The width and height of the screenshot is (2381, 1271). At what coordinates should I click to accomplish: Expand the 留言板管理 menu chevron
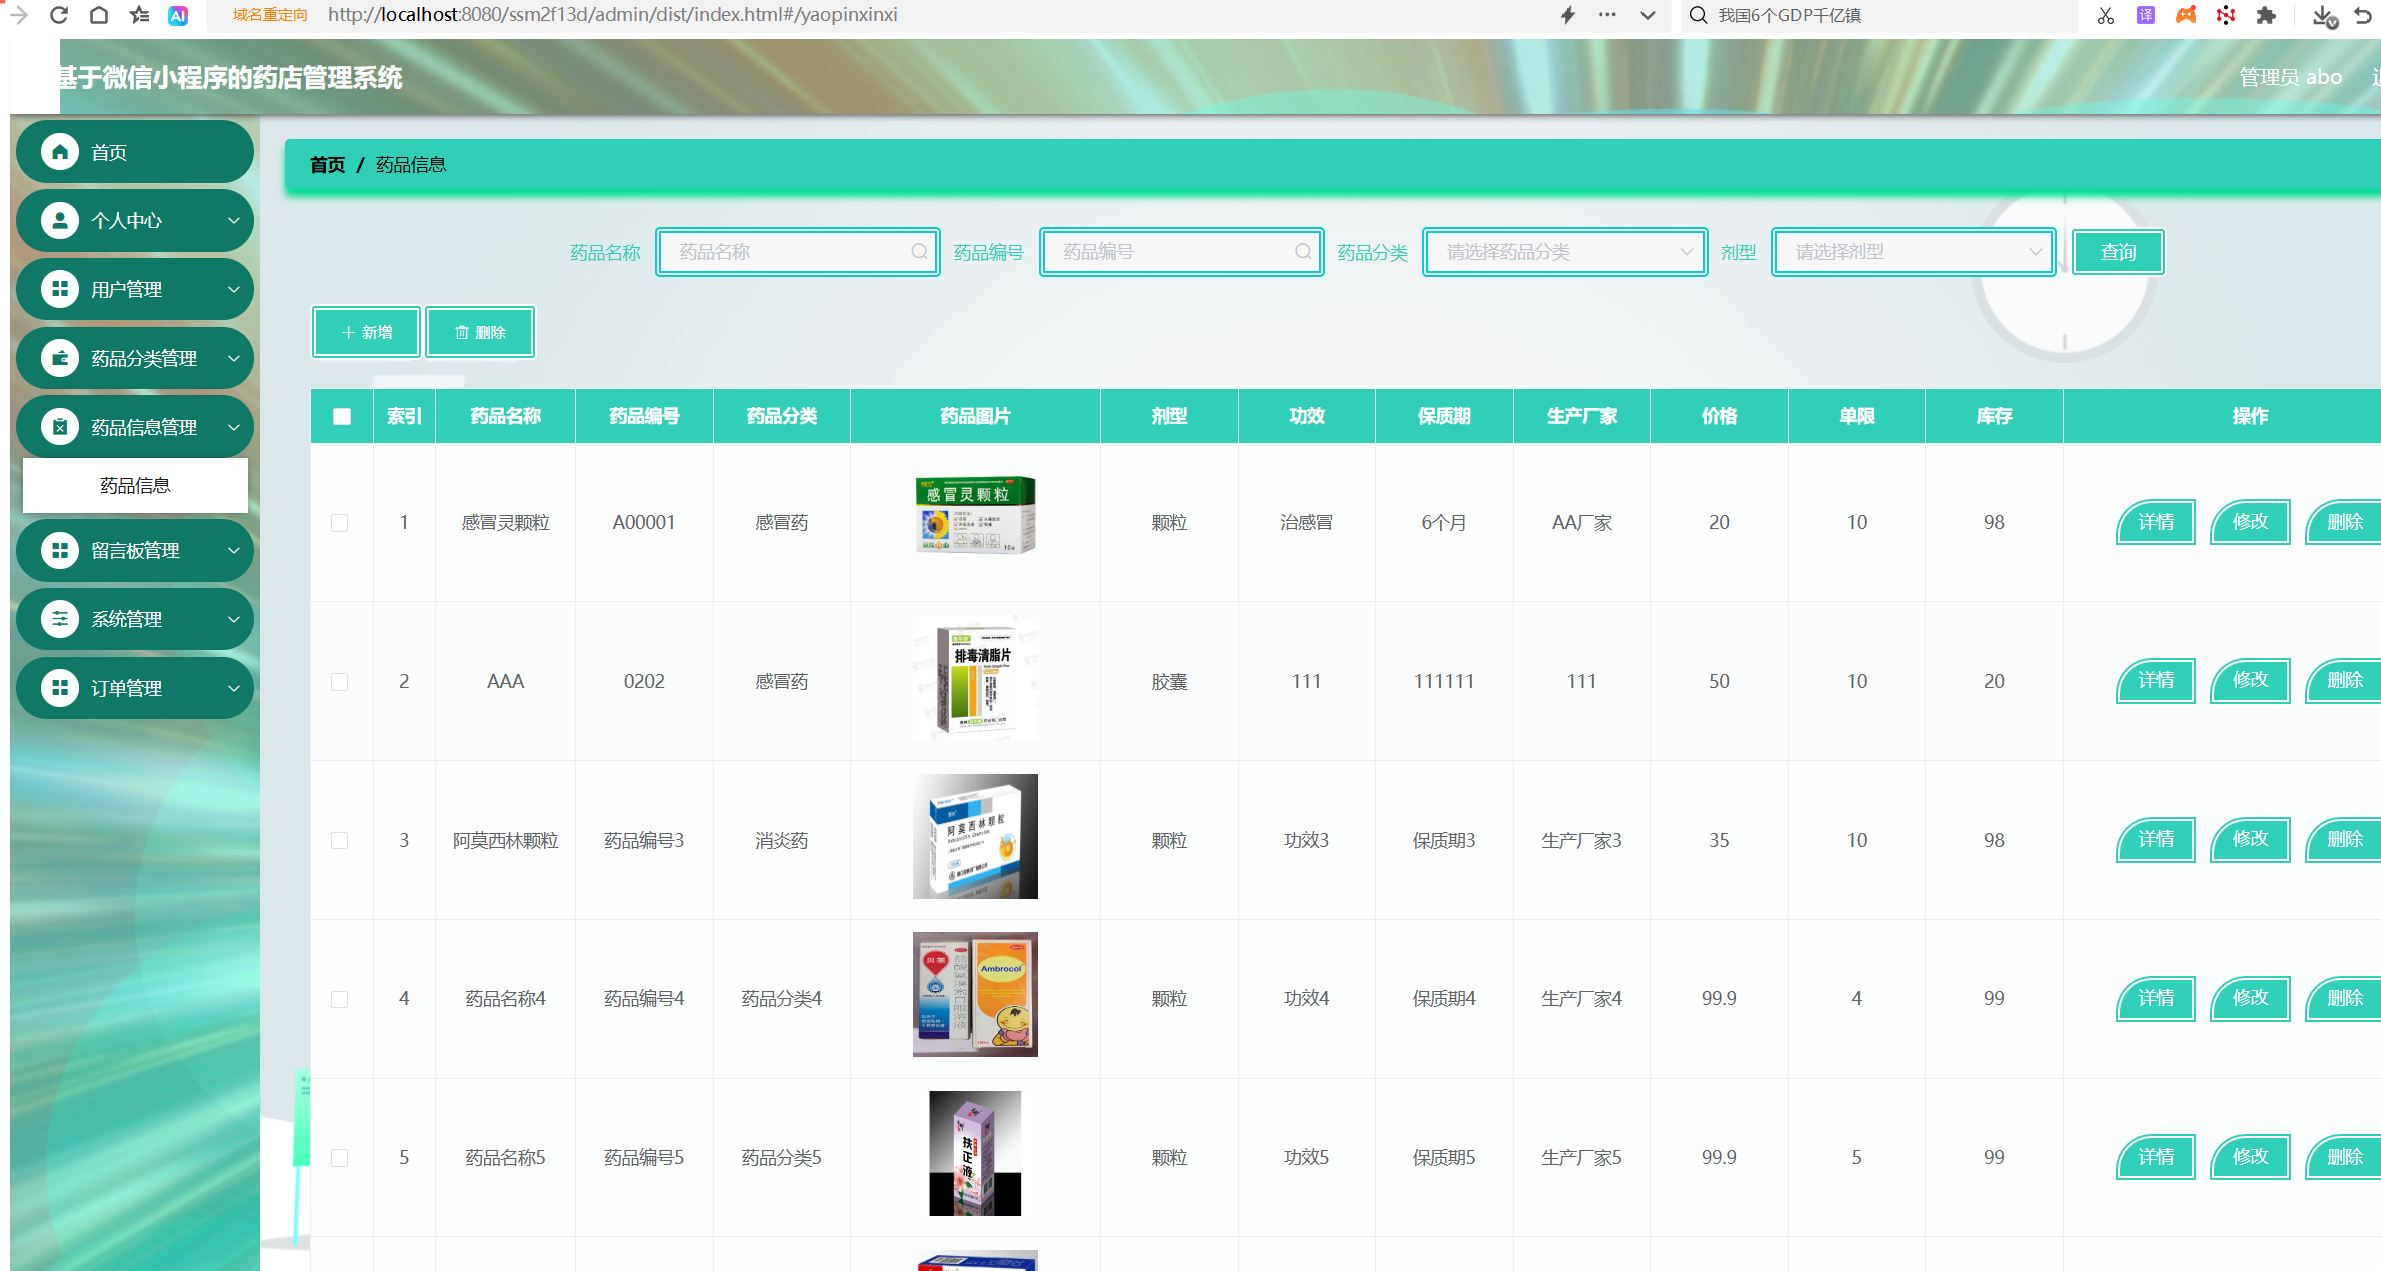coord(234,550)
